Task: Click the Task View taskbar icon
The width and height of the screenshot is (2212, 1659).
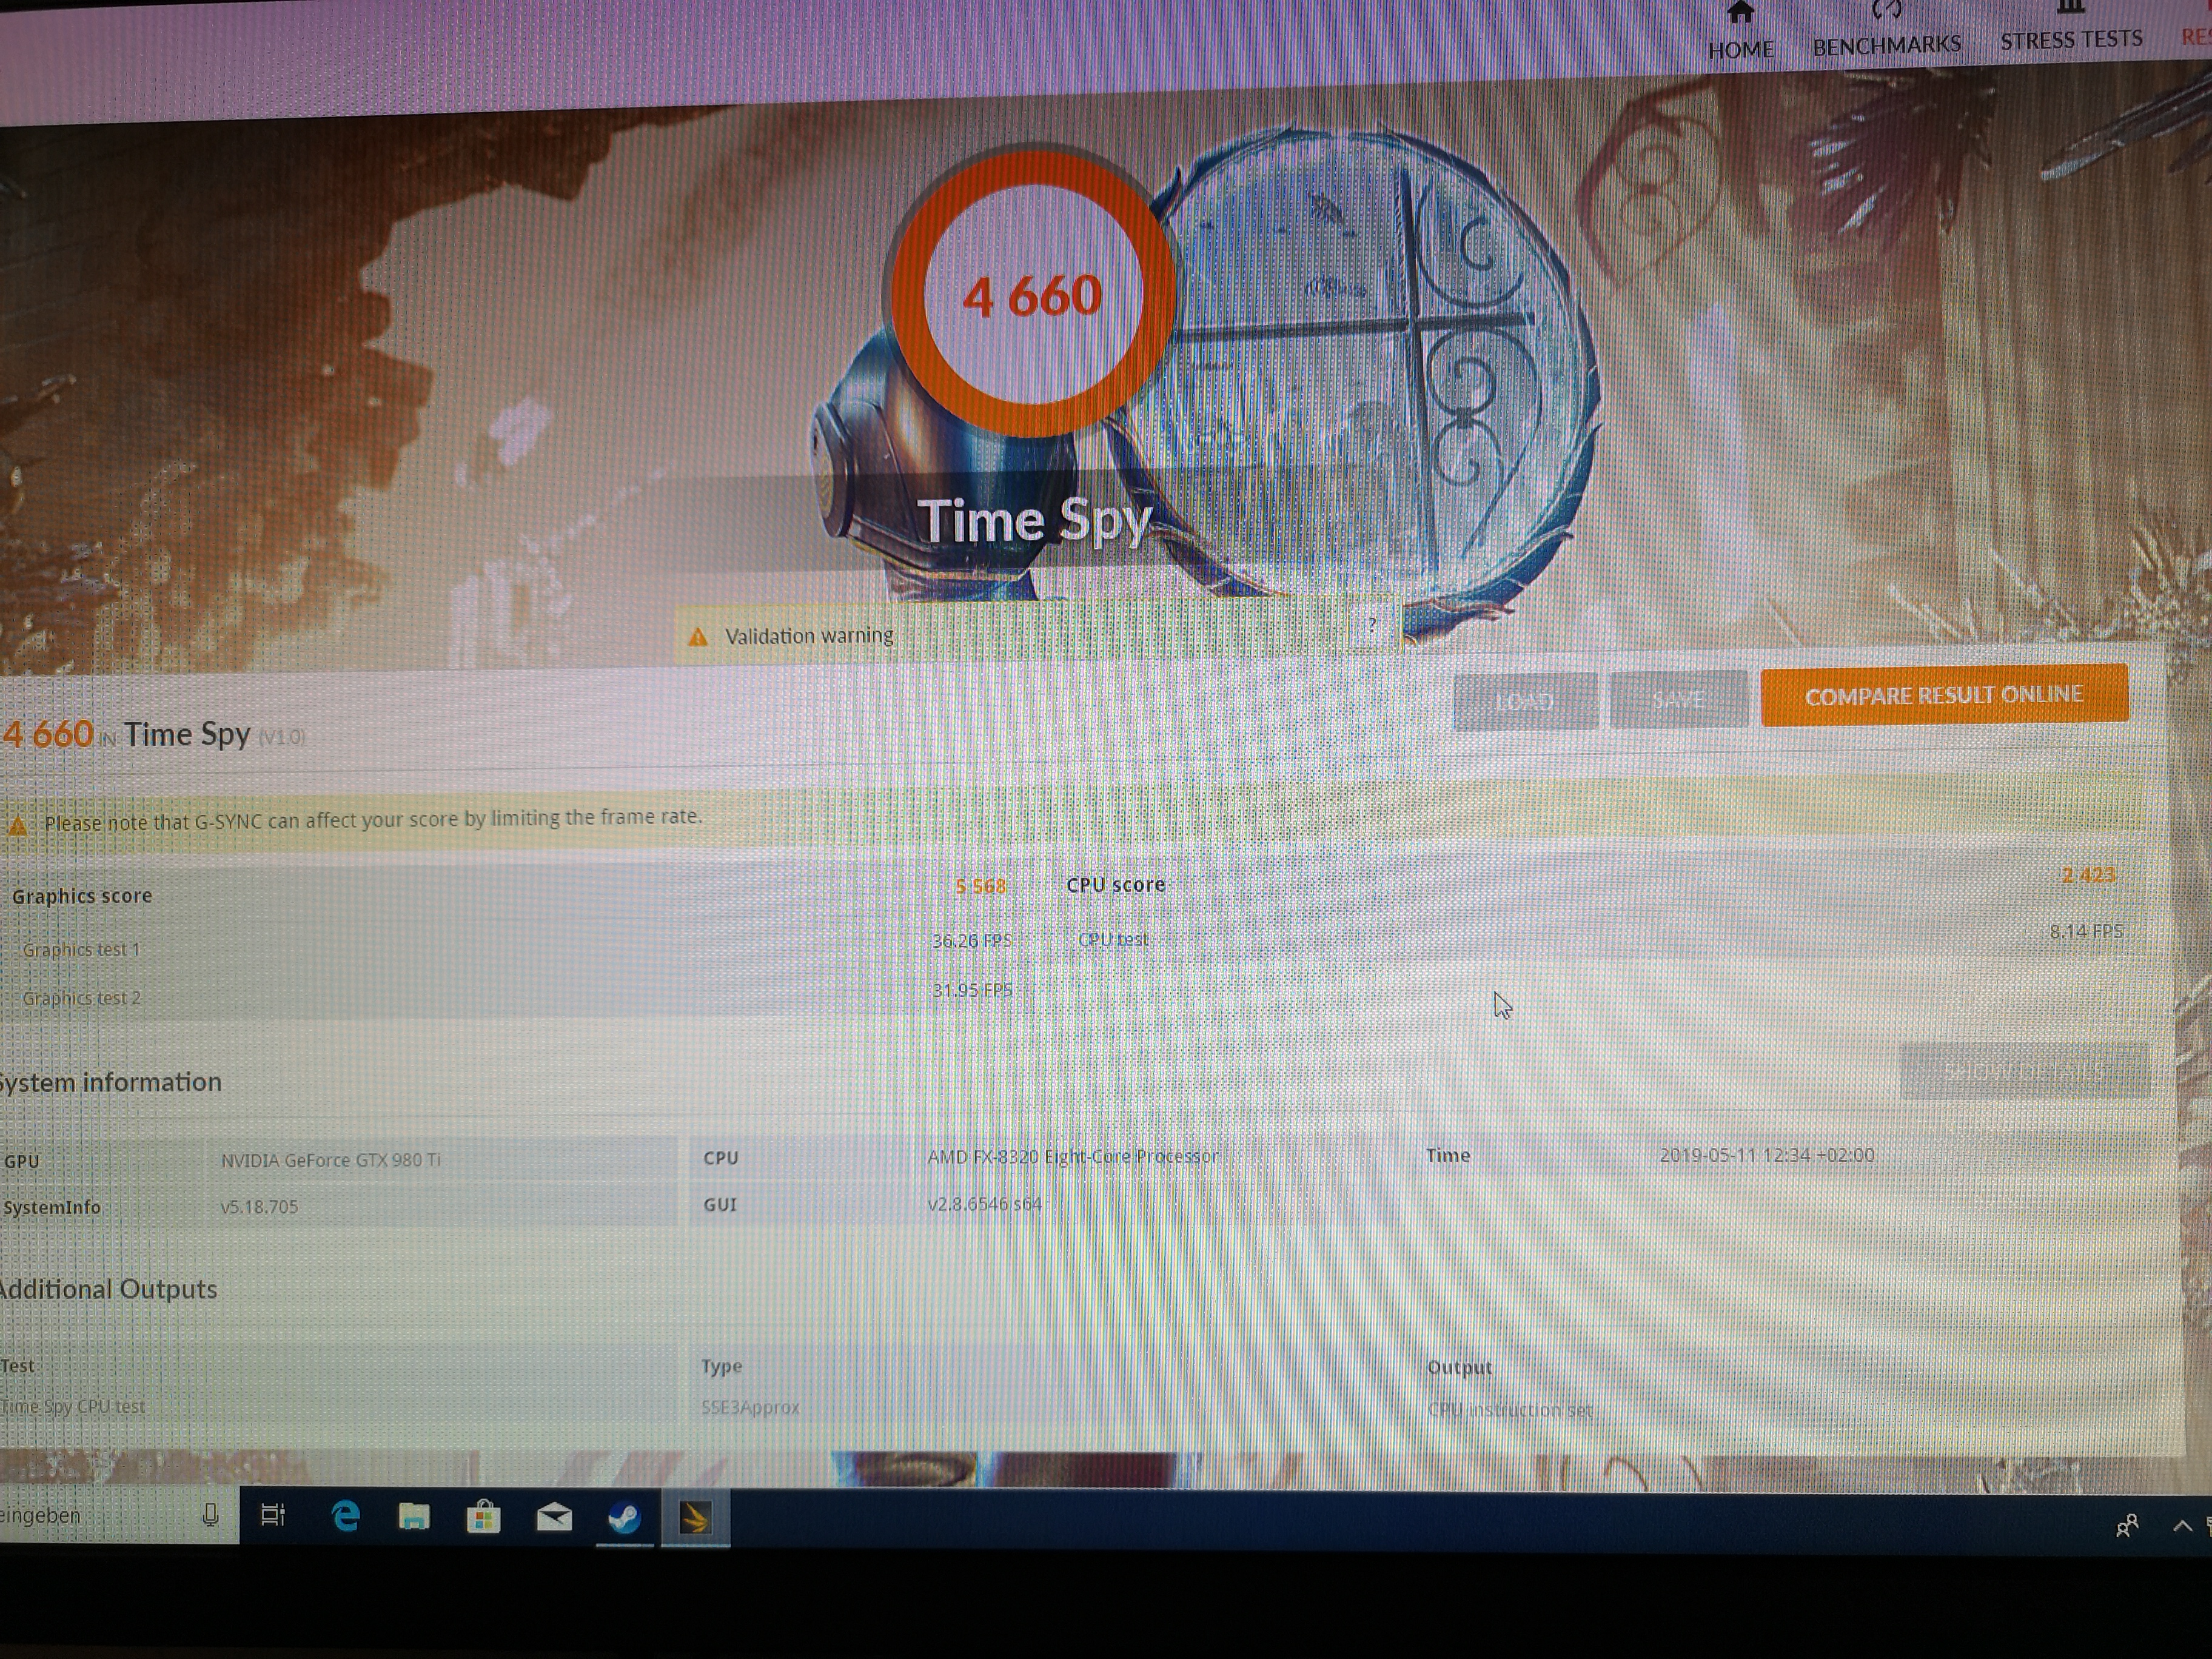Action: click(273, 1515)
